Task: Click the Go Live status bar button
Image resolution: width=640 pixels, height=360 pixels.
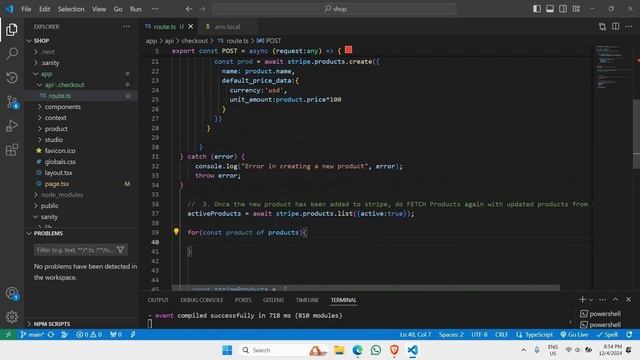Action: pos(574,334)
